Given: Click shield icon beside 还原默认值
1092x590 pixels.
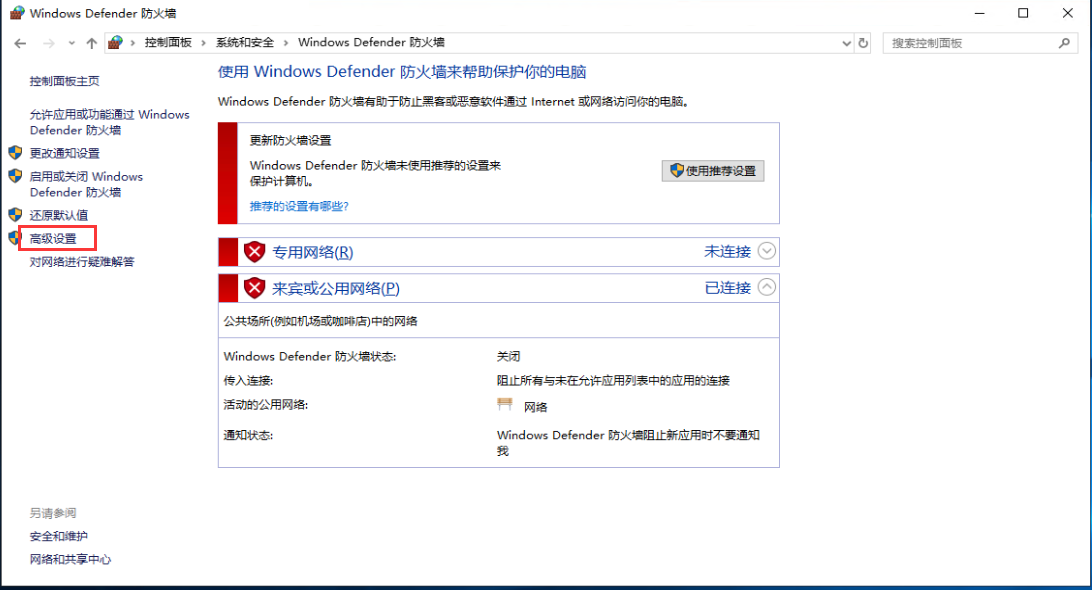Looking at the screenshot, I should (15, 215).
